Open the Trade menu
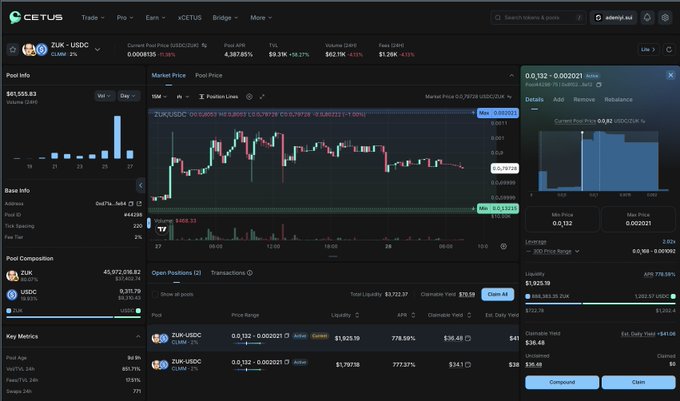The width and height of the screenshot is (680, 401). point(93,18)
